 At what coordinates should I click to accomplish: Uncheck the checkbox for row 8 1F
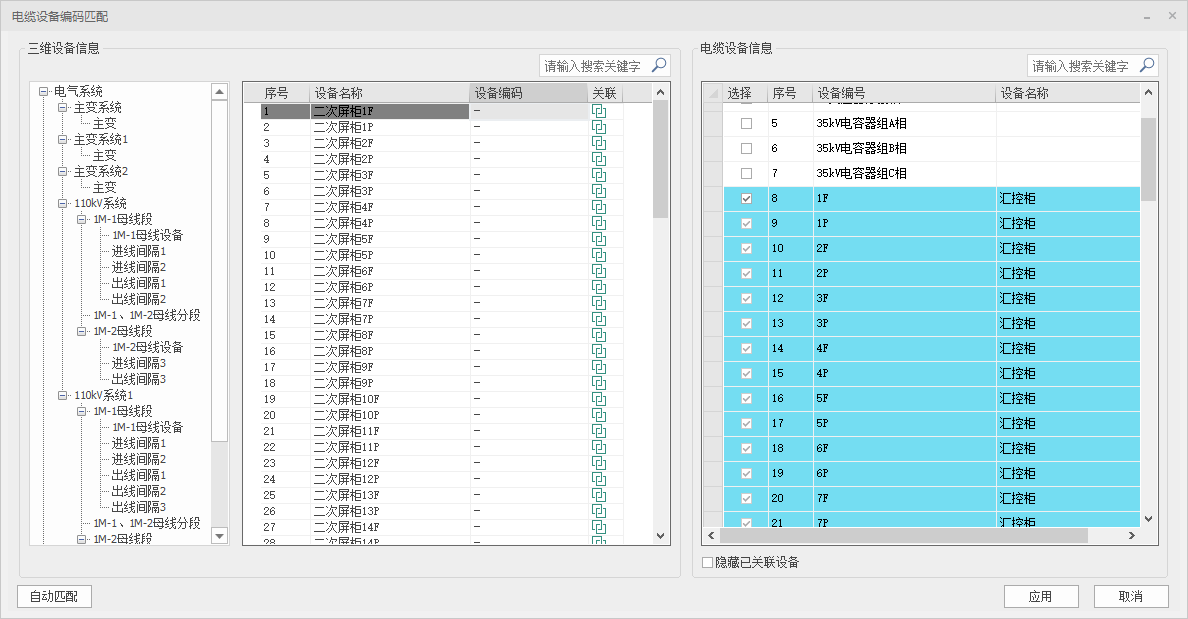pos(746,199)
